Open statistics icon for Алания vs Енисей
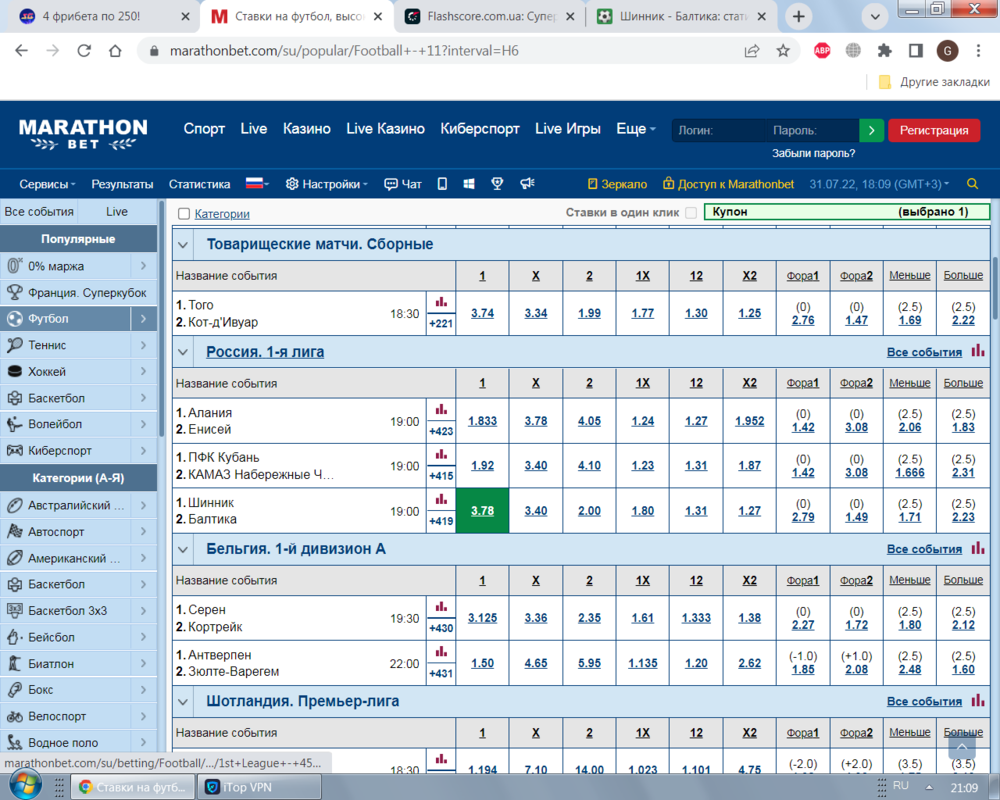1000x800 pixels. click(441, 410)
